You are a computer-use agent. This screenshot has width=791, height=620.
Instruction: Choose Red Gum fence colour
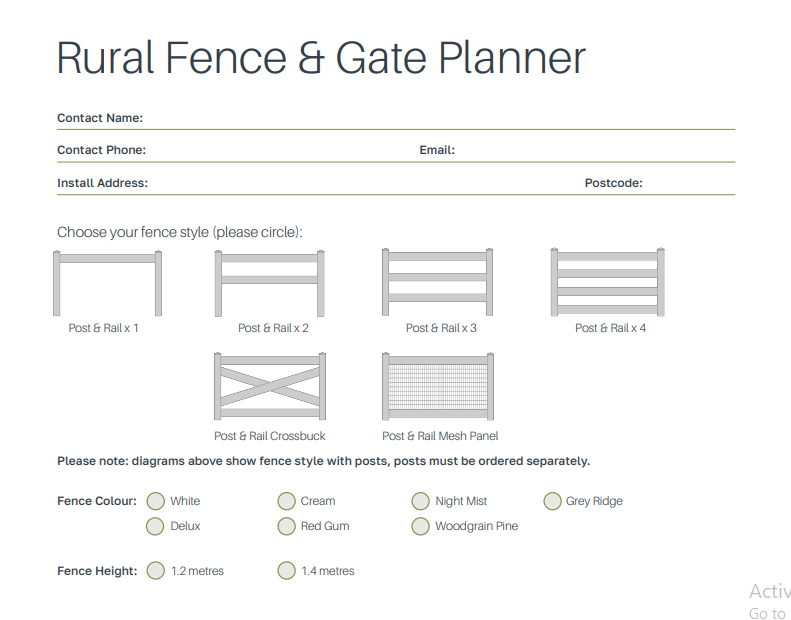287,526
